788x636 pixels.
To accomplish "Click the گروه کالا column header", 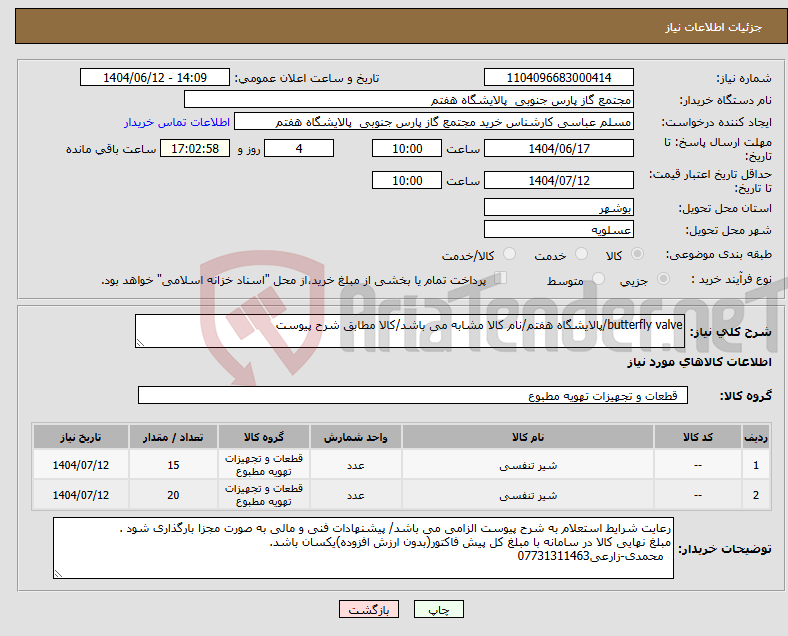I will click(x=263, y=437).
